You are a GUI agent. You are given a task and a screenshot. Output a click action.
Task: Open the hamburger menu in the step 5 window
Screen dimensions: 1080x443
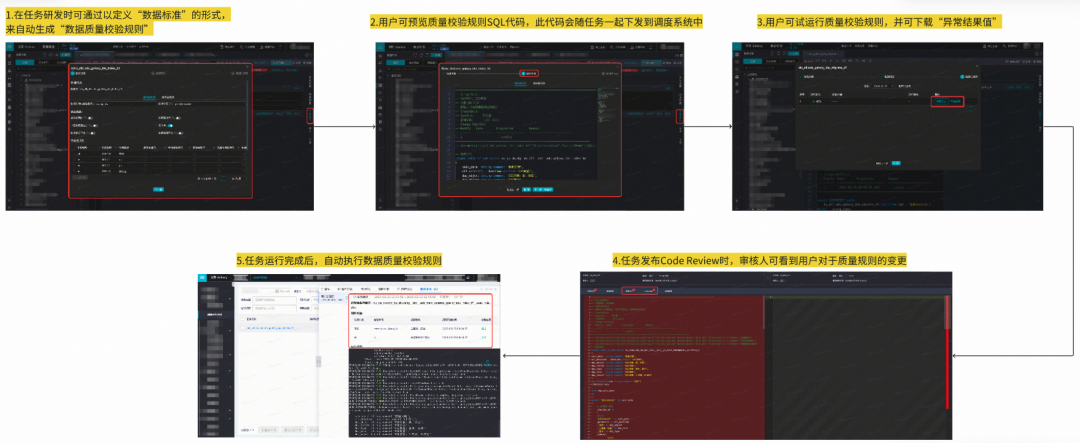coord(202,278)
